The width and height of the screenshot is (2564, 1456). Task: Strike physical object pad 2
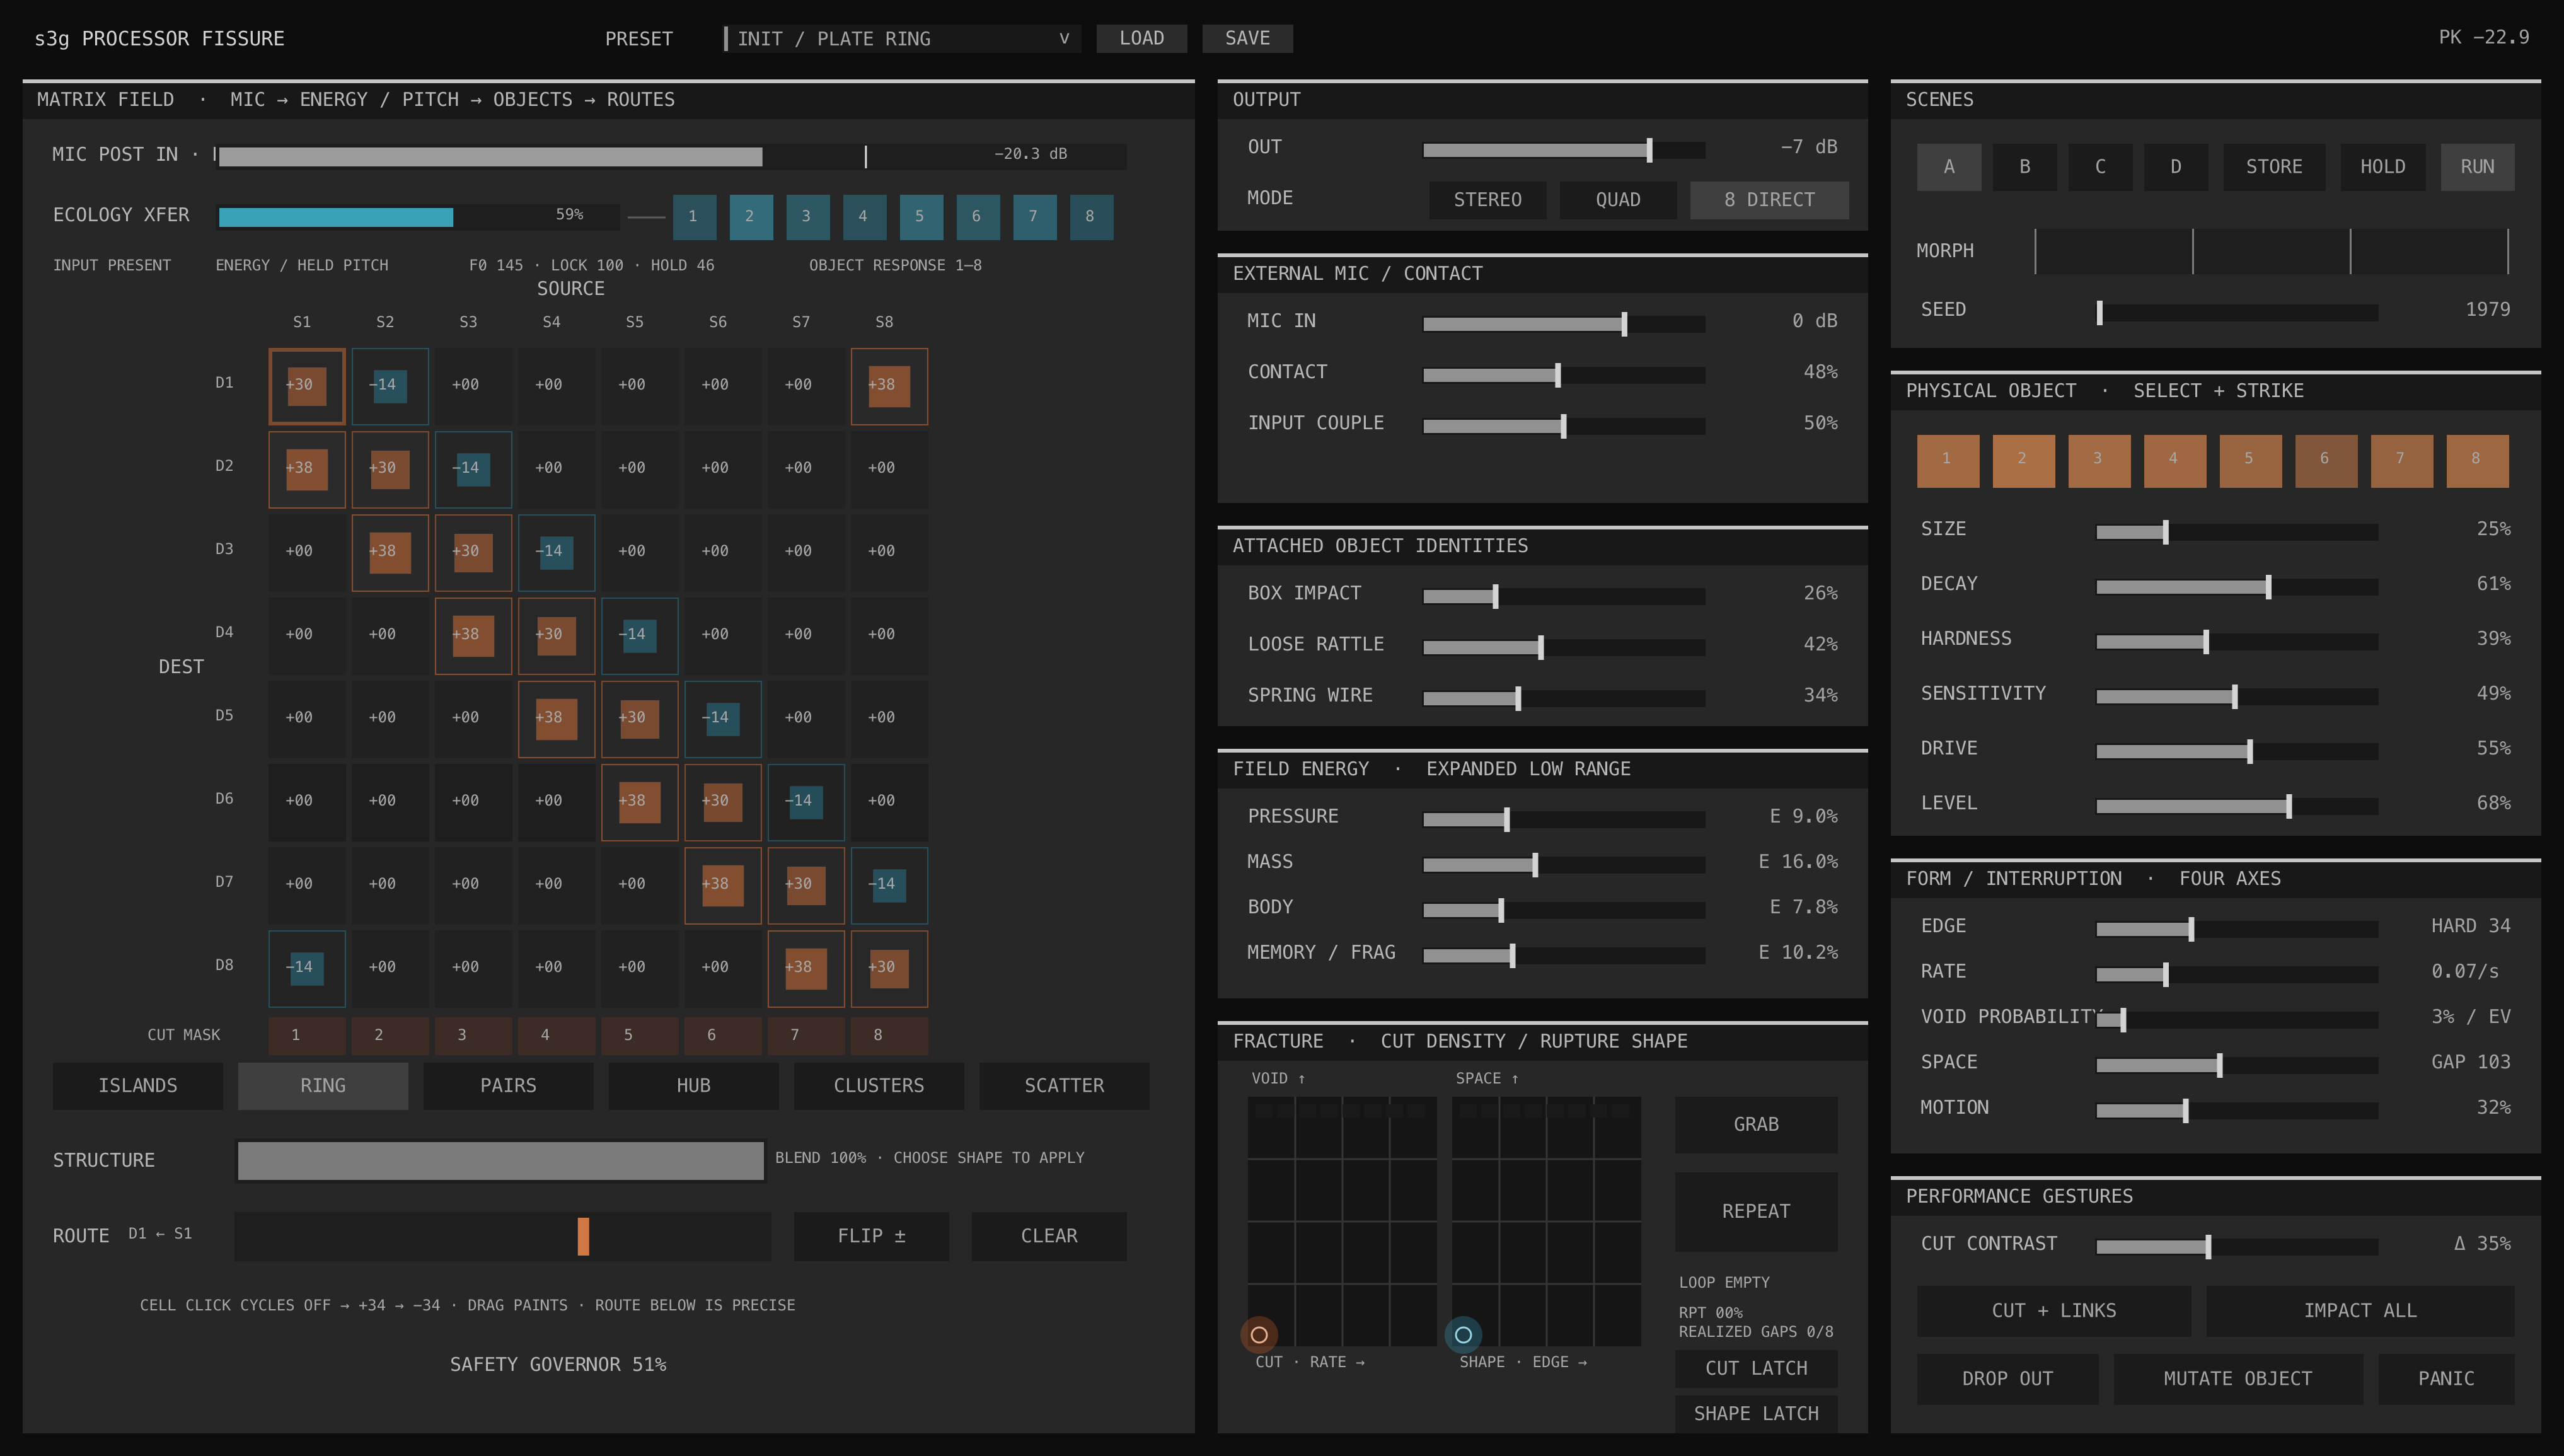pos(2024,461)
